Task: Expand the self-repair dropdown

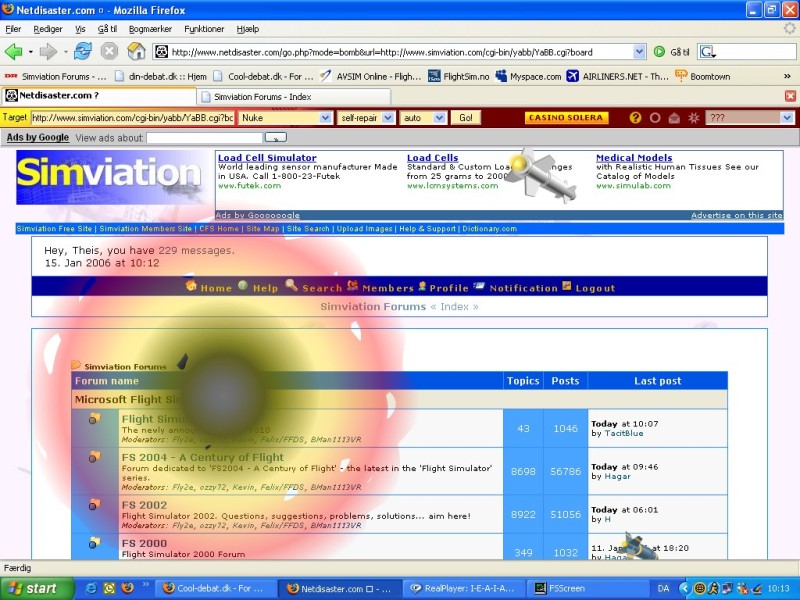Action: [366, 118]
